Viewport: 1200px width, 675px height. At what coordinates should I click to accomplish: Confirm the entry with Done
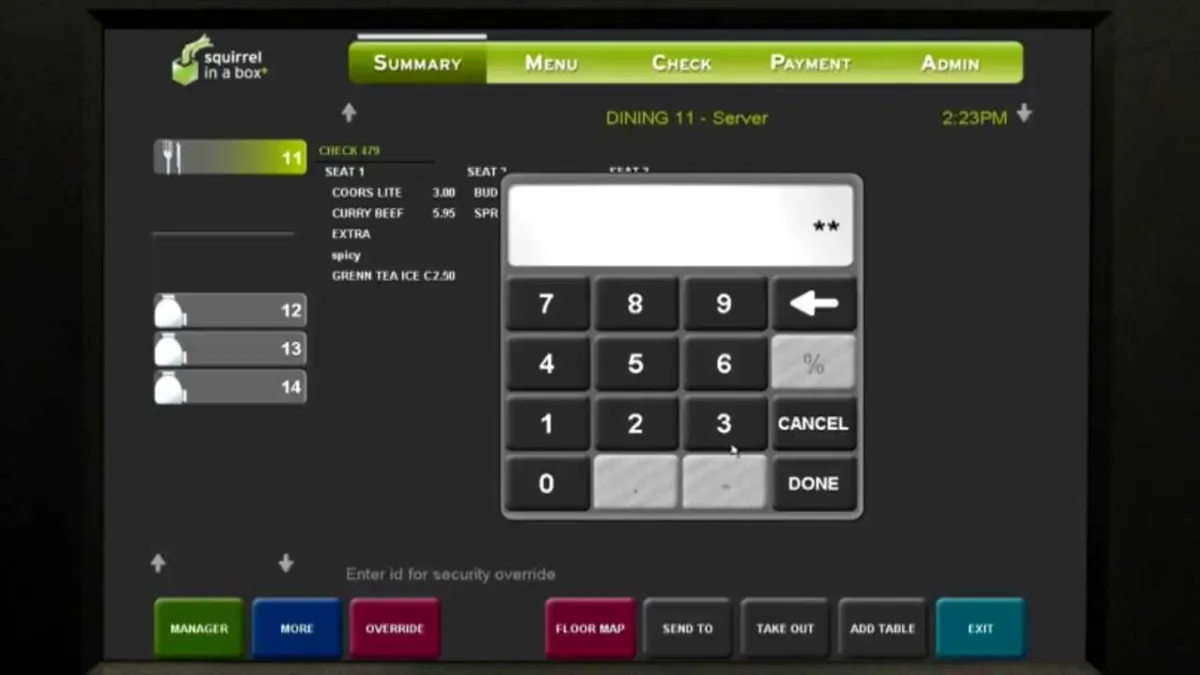(813, 484)
